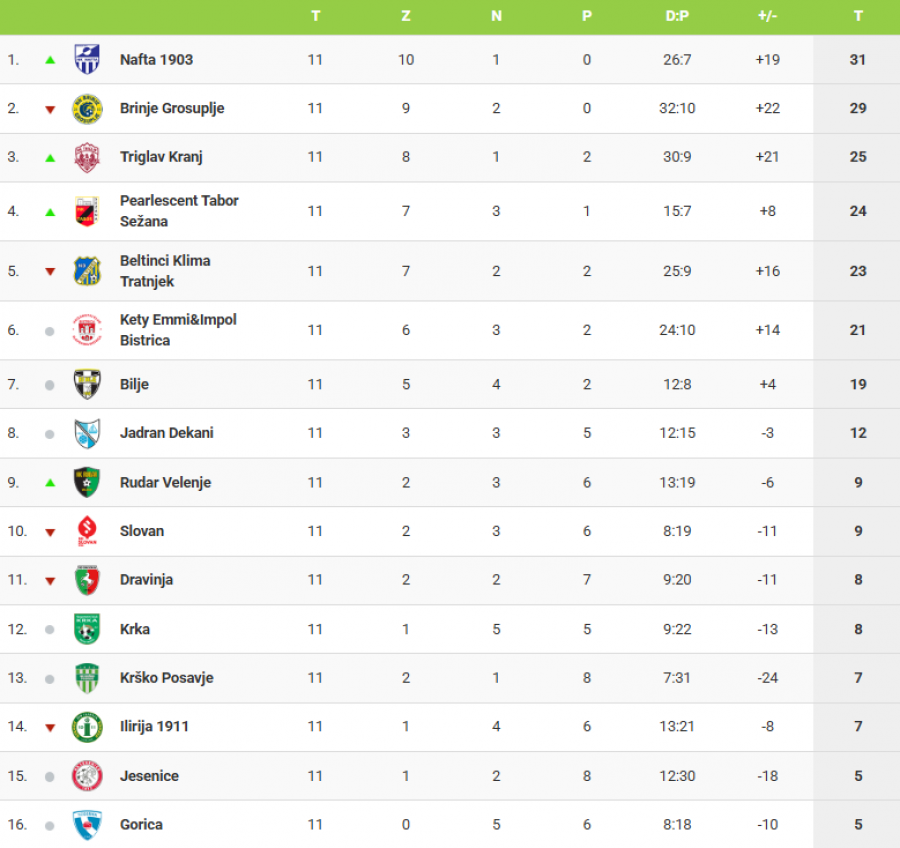Click the Z wins column header
Screen dimensions: 900x848
point(405,16)
